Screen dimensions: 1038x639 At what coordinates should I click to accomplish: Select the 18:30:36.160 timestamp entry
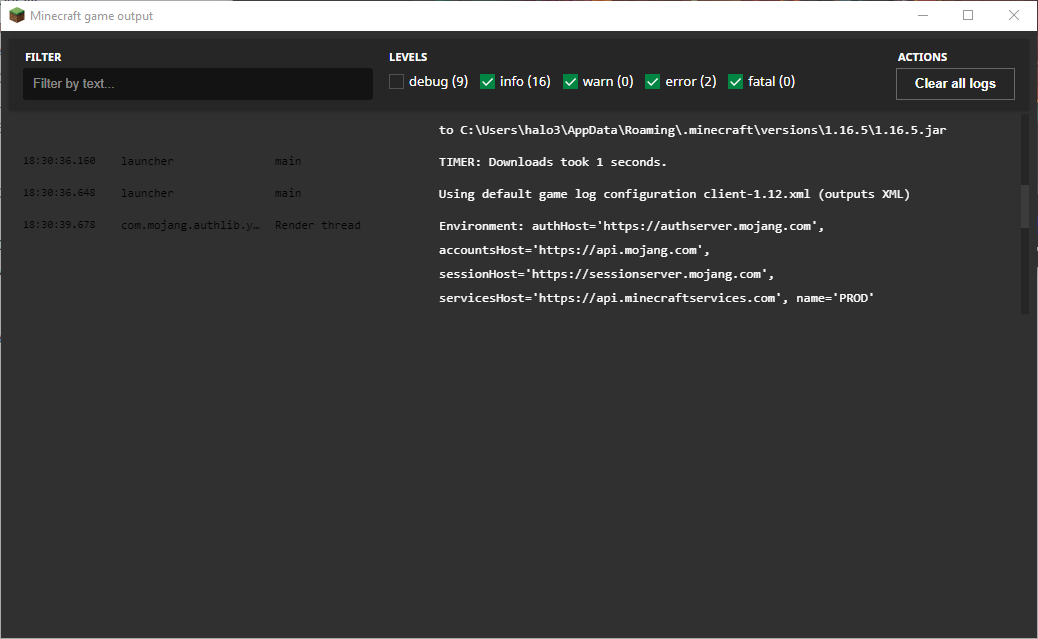pos(59,162)
